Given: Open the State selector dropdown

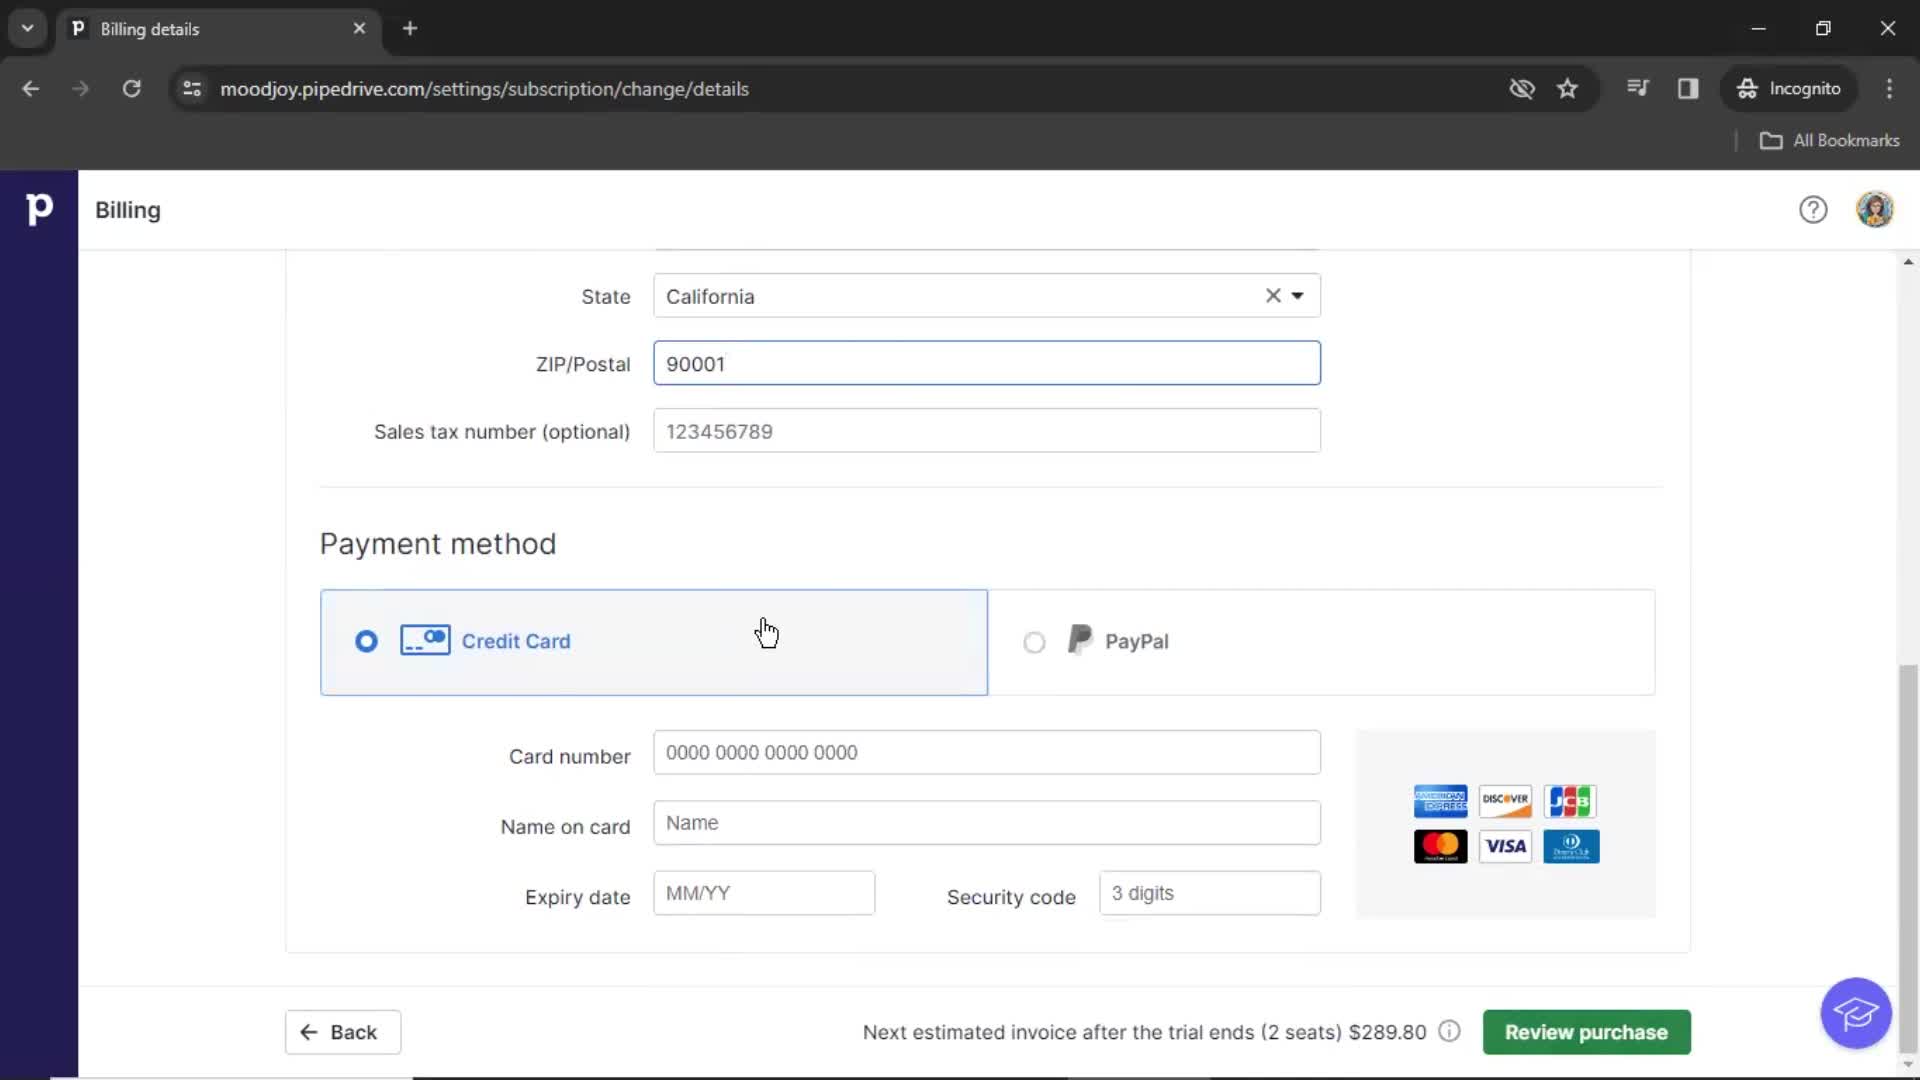Looking at the screenshot, I should point(1298,295).
